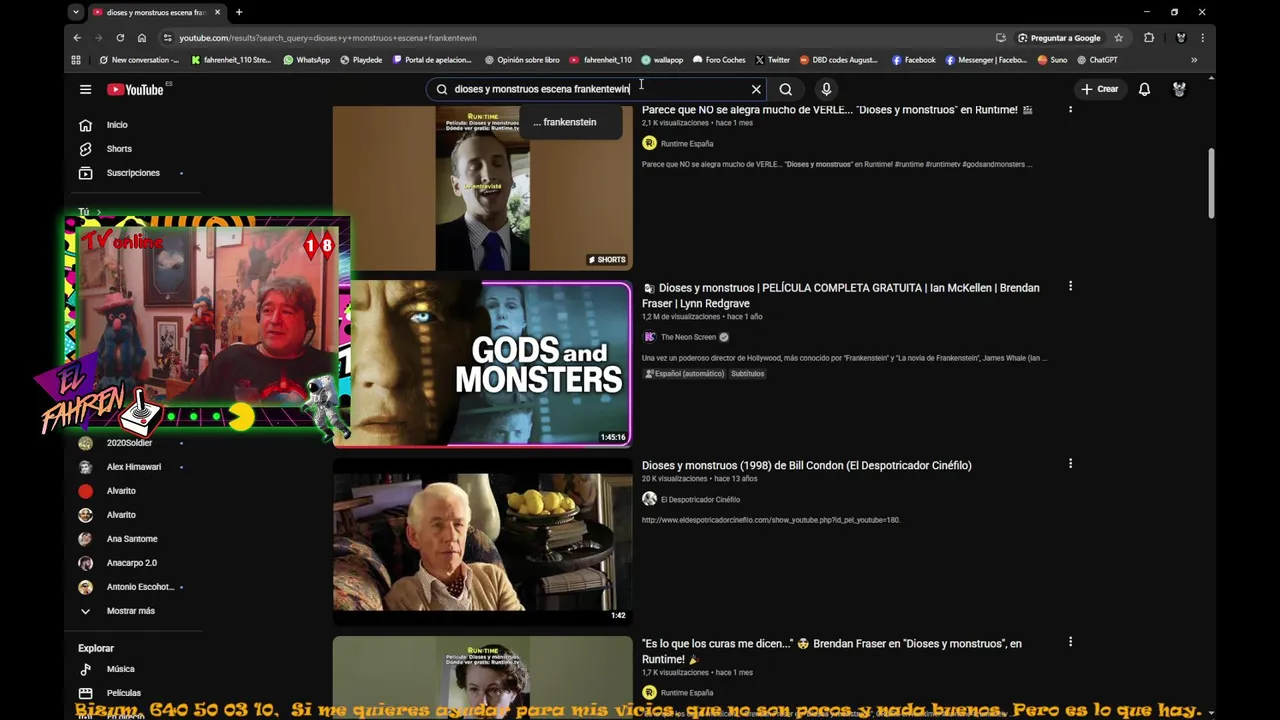Open more options for Gods and Monsters video
The height and width of the screenshot is (720, 1280).
tap(1070, 286)
